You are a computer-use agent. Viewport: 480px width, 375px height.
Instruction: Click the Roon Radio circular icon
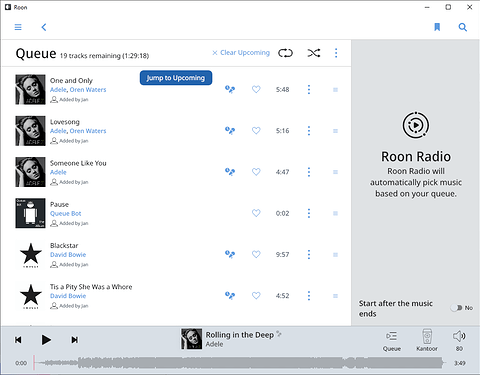coord(416,125)
